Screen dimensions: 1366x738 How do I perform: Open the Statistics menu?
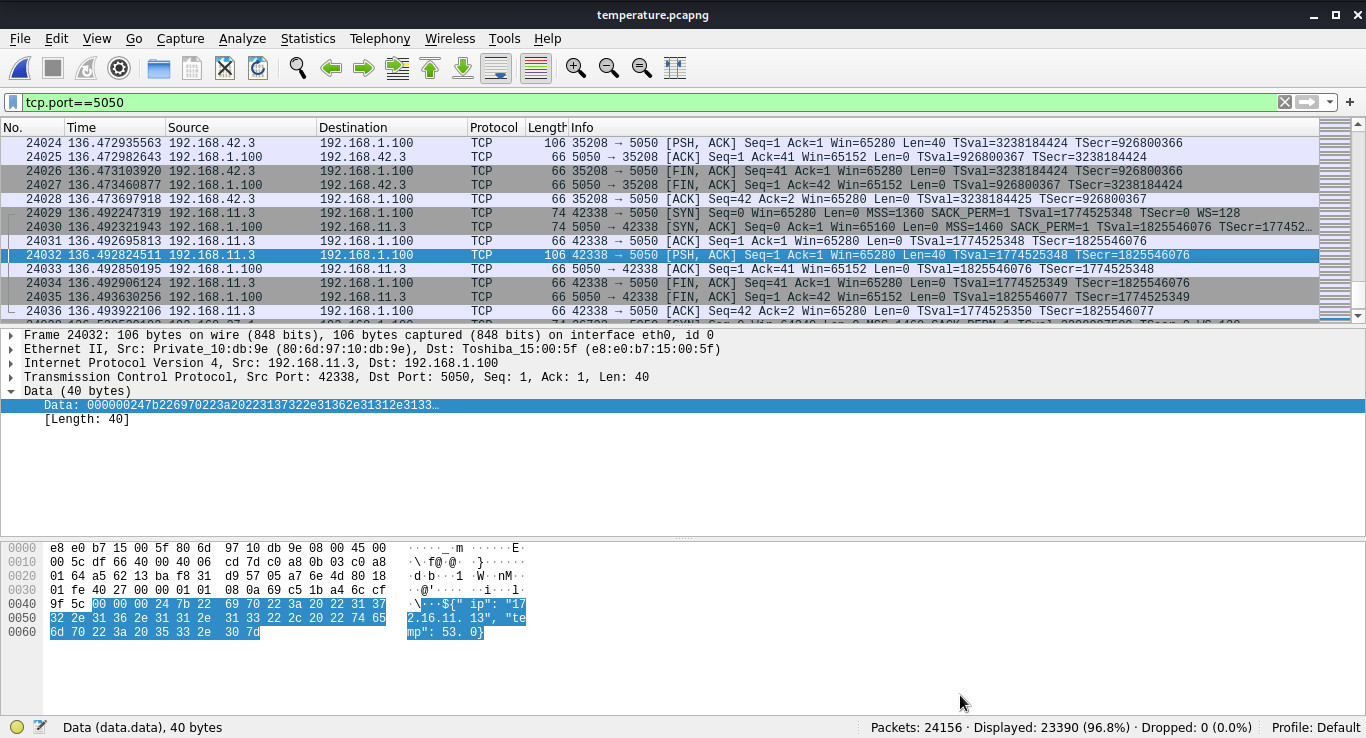click(307, 39)
